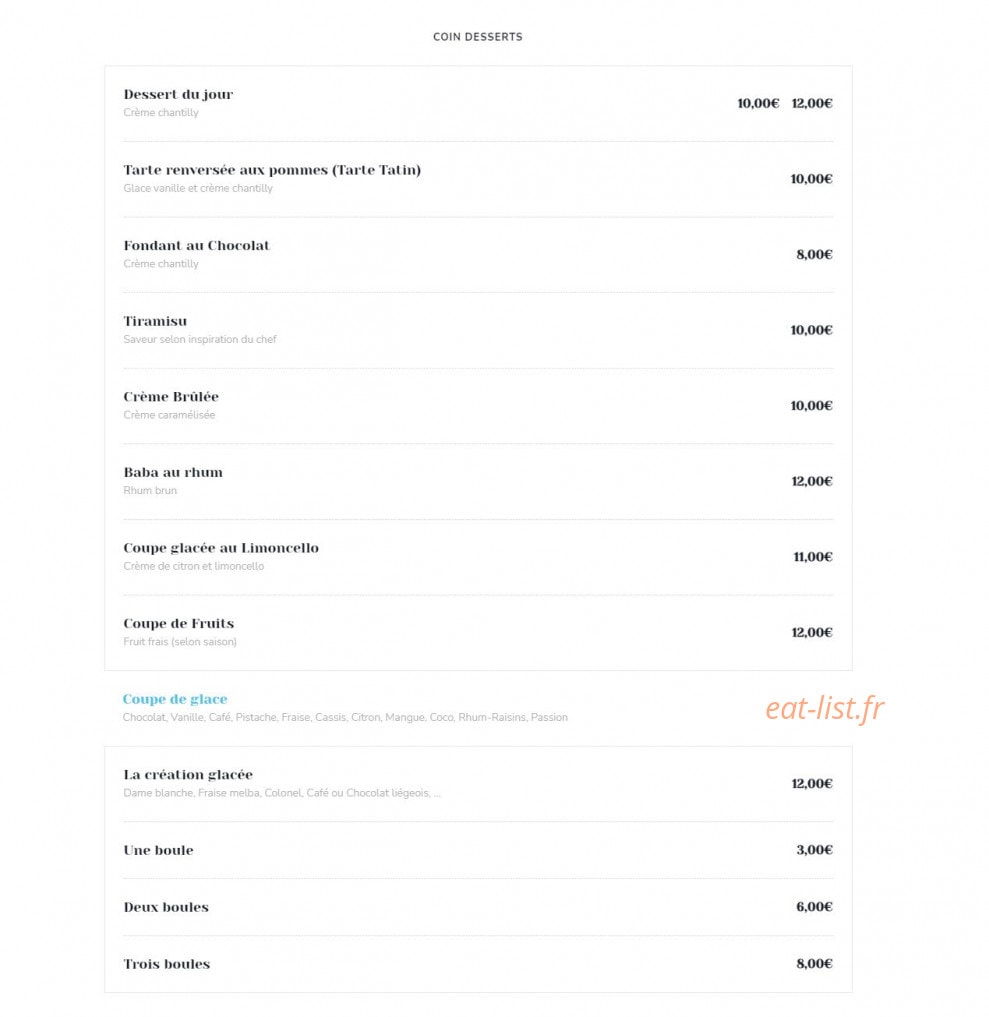Click the Trois boules 8,00€ price
The image size is (989, 1017).
click(x=814, y=964)
